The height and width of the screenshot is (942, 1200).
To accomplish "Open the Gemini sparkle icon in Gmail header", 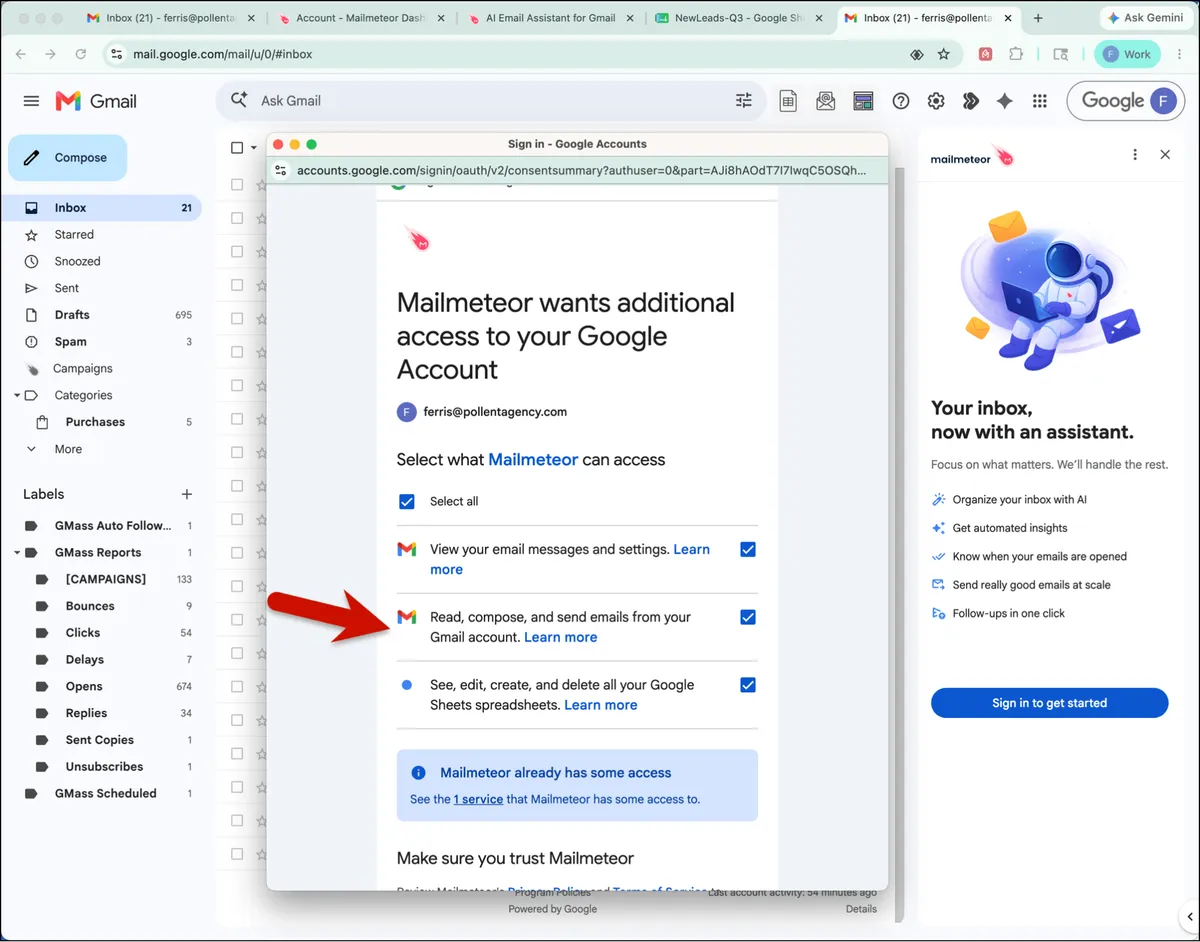I will [x=1005, y=101].
